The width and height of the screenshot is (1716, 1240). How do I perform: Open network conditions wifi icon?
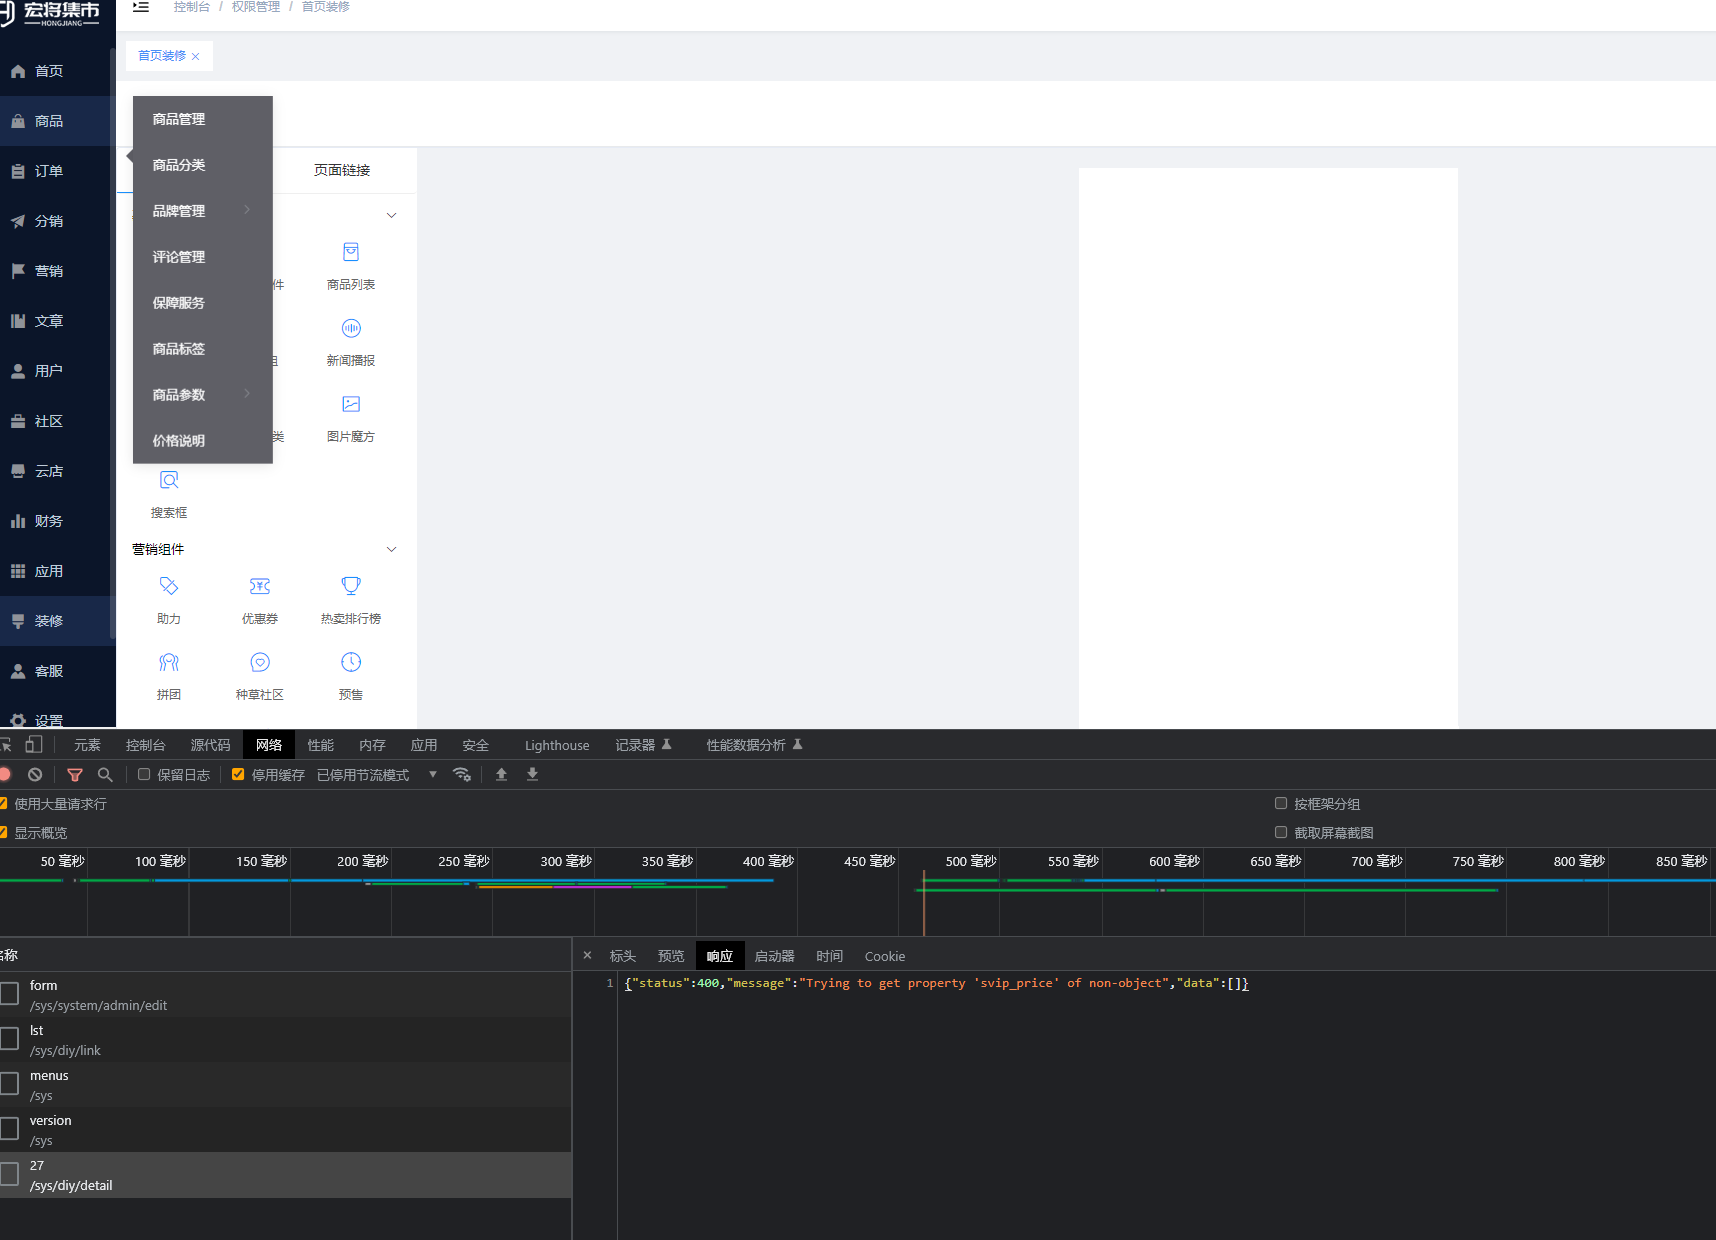tap(462, 774)
